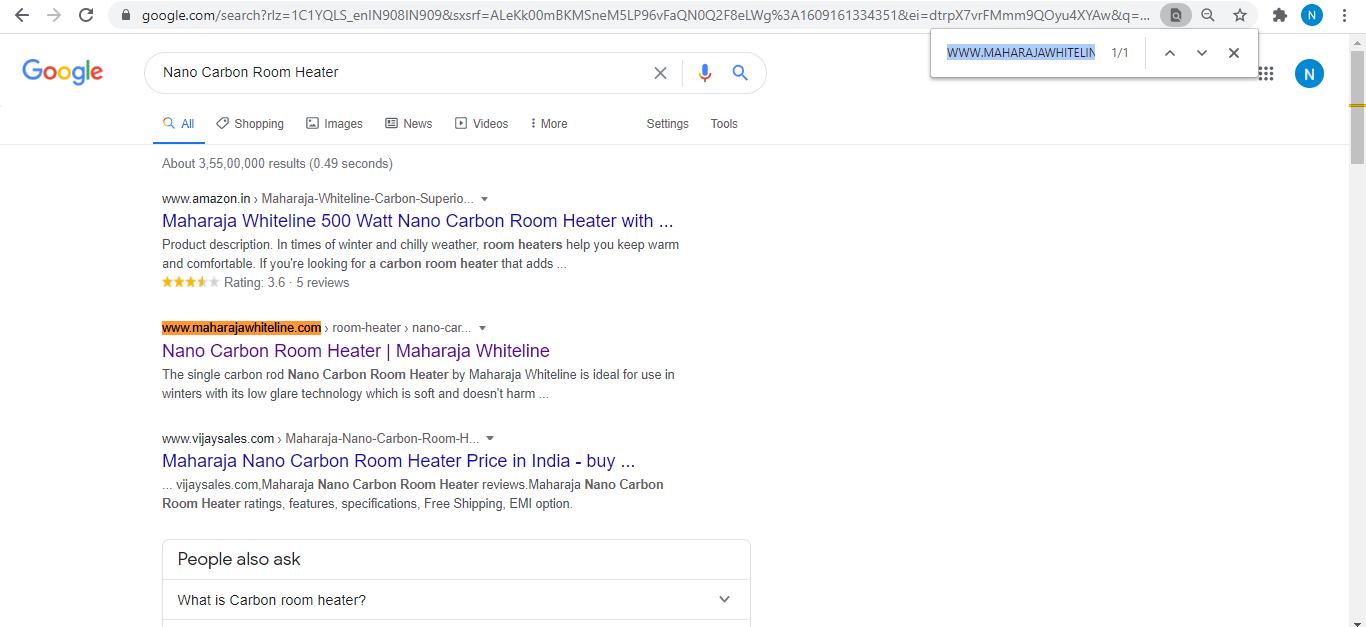Open dropdown arrow beside vijaysales.com result URL
The width and height of the screenshot is (1366, 627).
pyautogui.click(x=490, y=439)
